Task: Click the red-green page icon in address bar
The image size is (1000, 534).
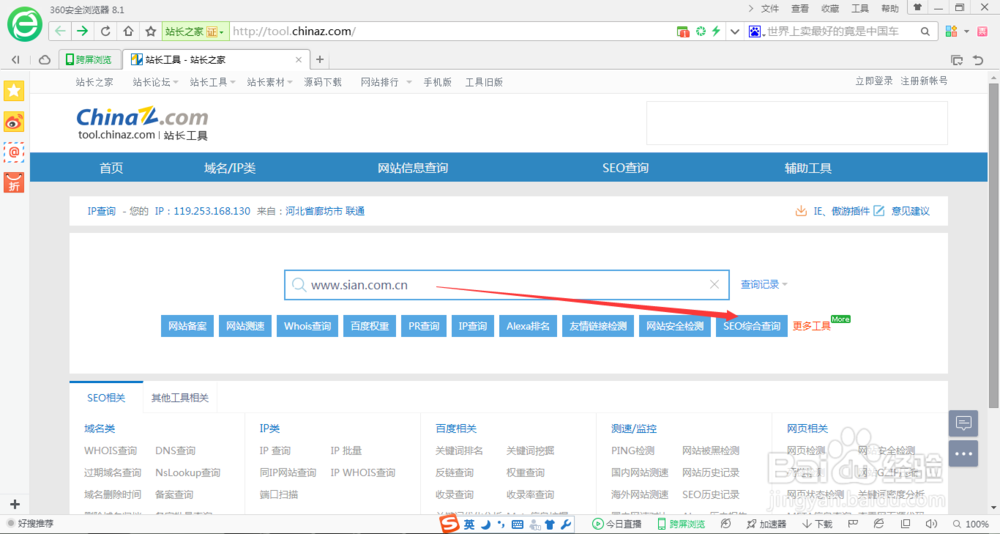Action: (x=683, y=31)
